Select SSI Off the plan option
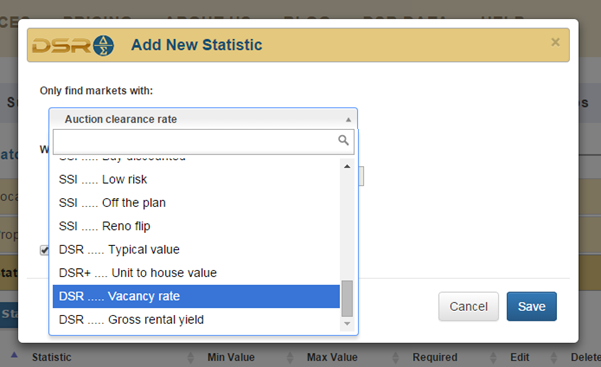The image size is (601, 367). coord(196,203)
